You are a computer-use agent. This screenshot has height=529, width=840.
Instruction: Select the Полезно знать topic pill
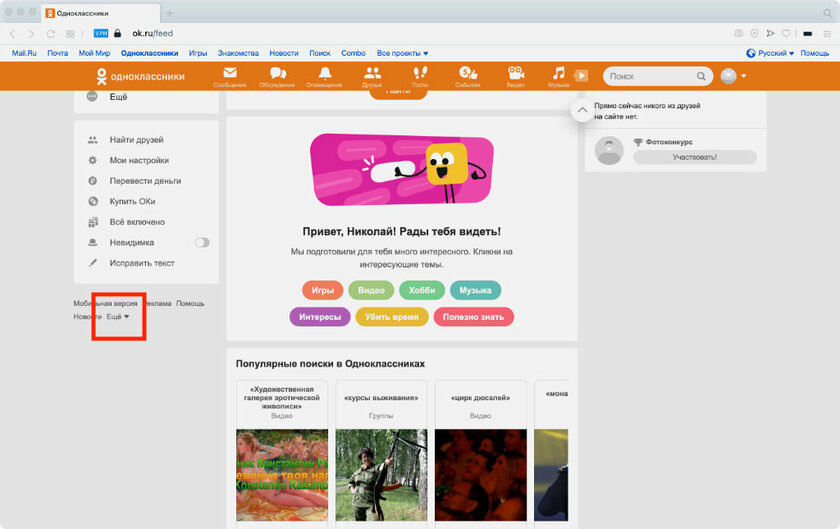coord(474,317)
